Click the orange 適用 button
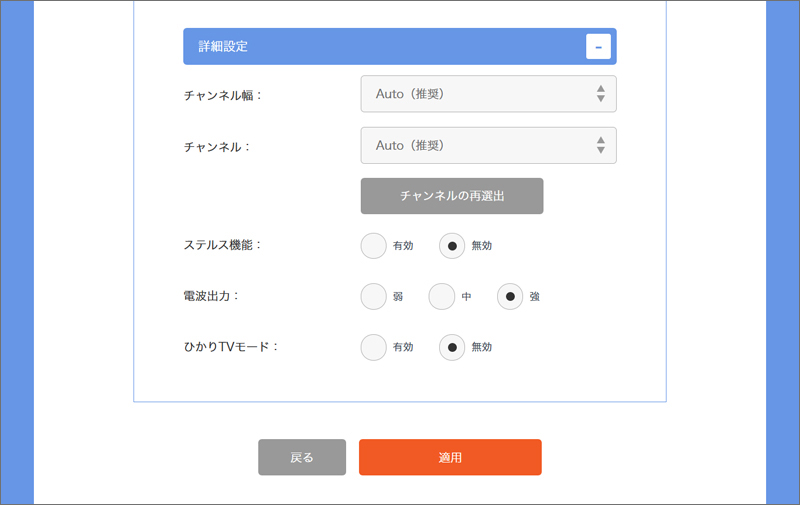Viewport: 800px width, 505px height. pyautogui.click(x=450, y=458)
